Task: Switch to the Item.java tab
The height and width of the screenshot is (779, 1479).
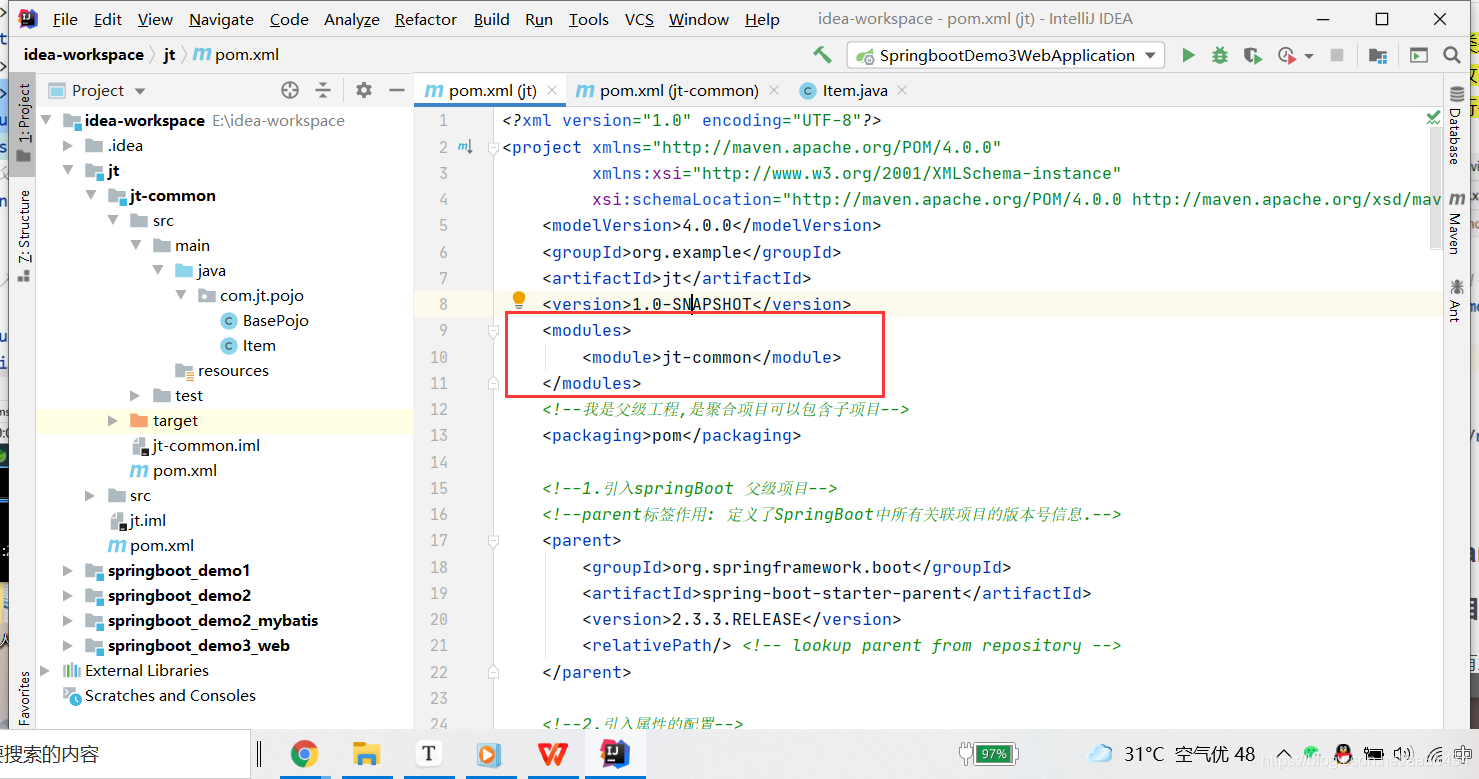Action: (853, 90)
